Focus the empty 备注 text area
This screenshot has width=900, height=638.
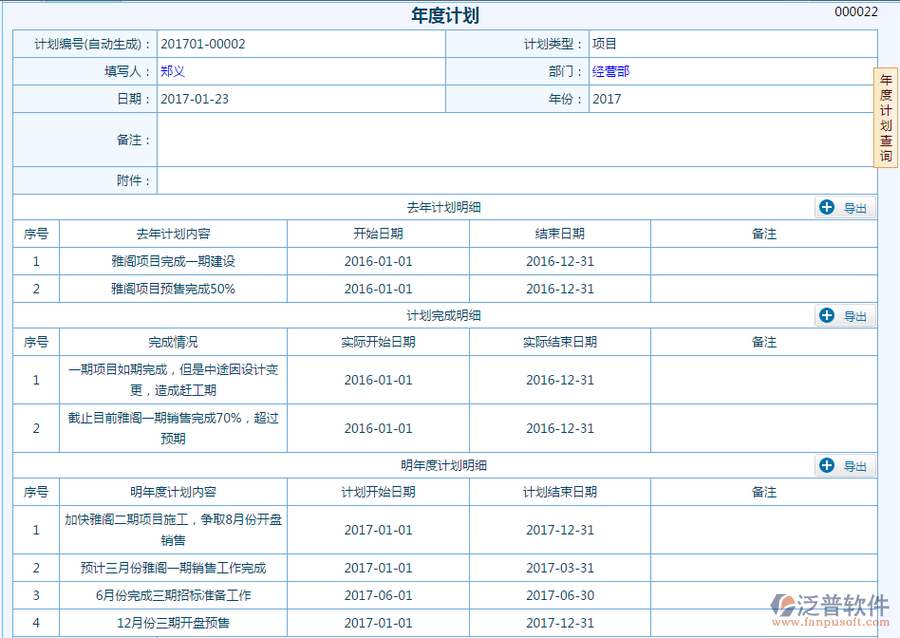[x=515, y=140]
